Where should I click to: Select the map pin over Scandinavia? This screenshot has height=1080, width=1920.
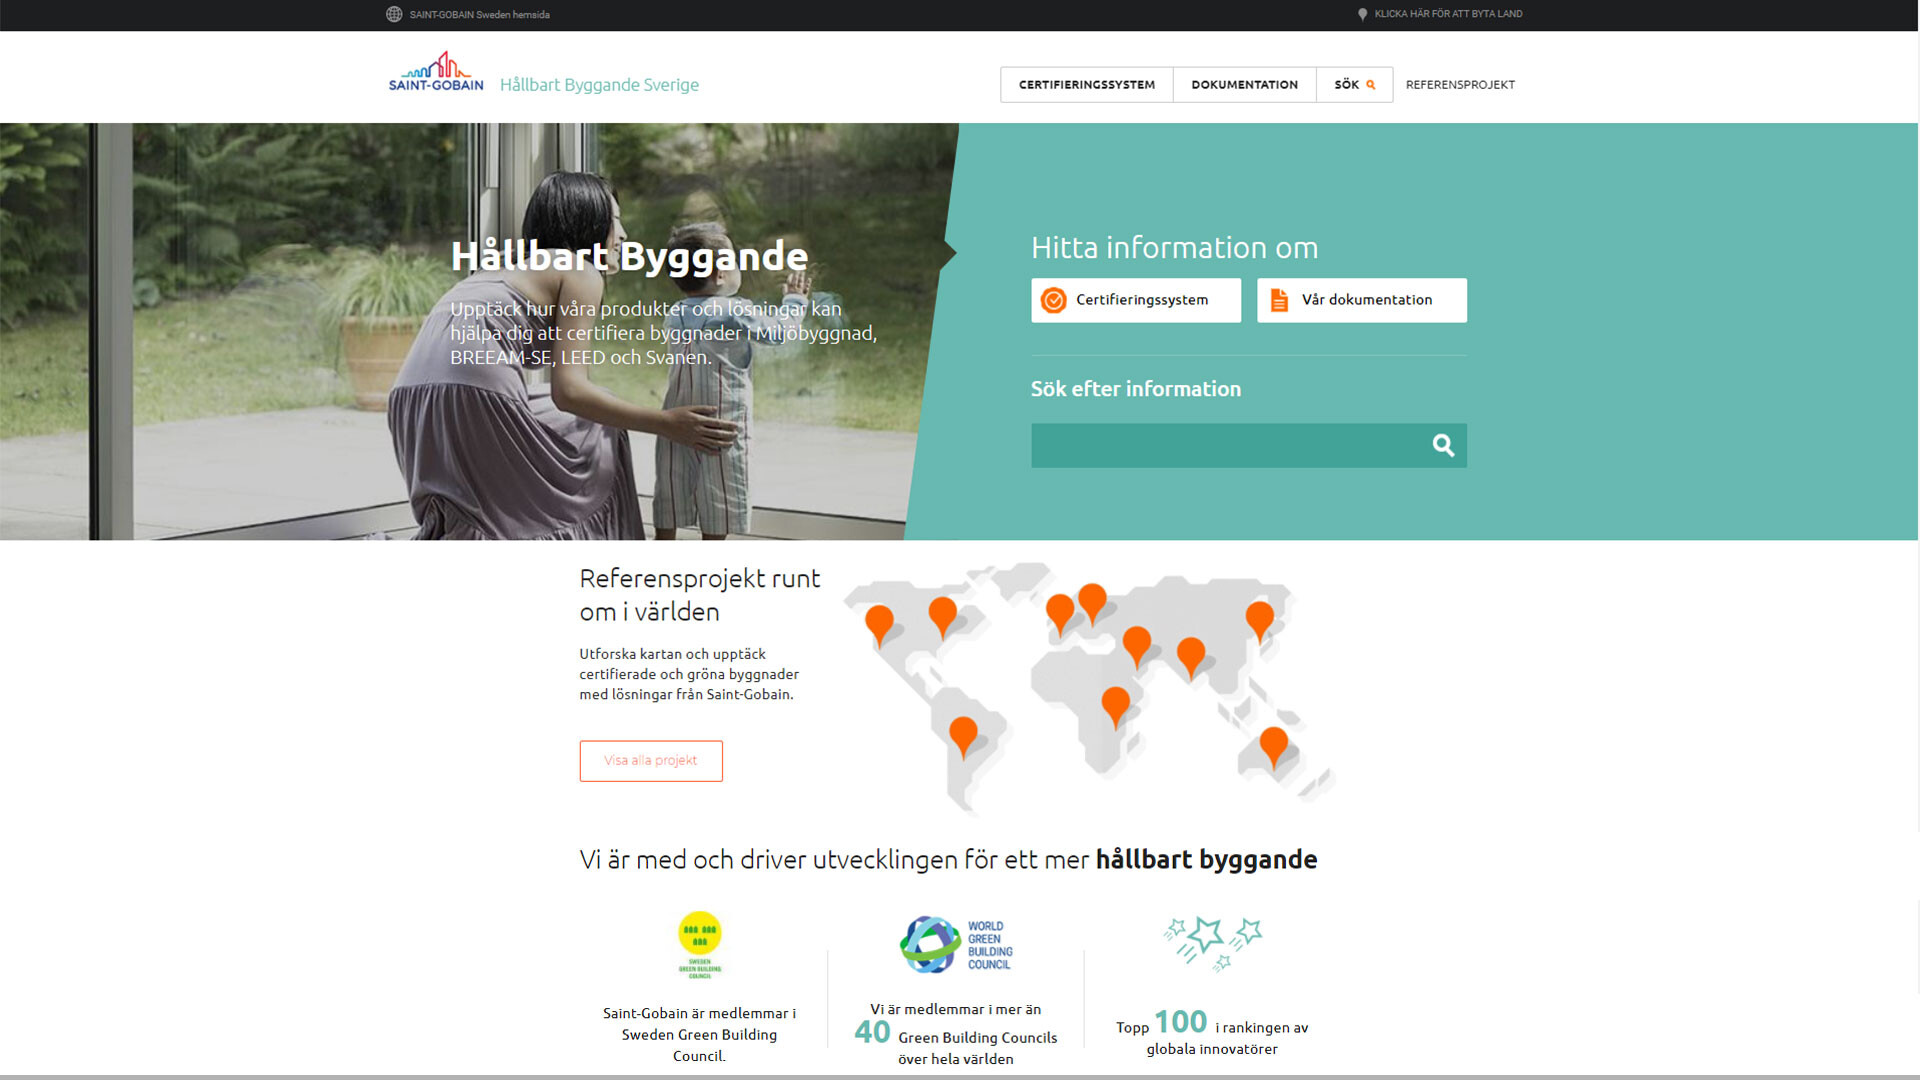coord(1092,603)
